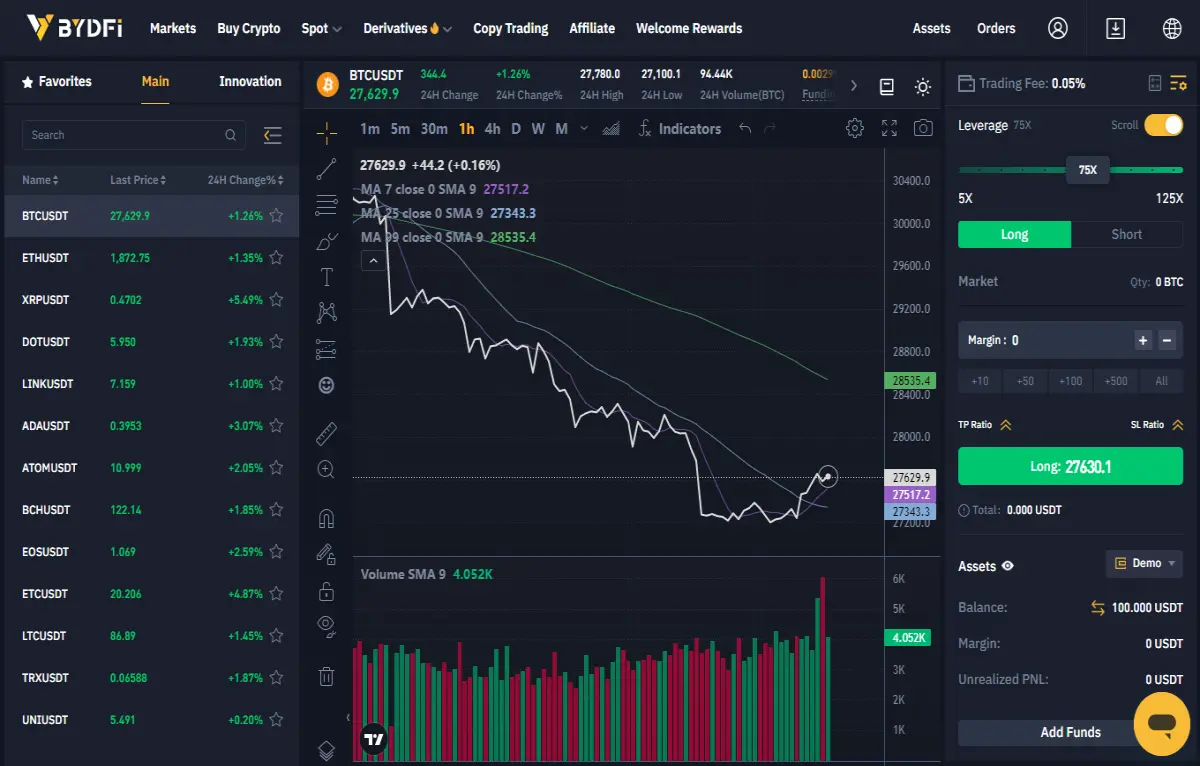Viewport: 1200px width, 766px height.
Task: Toggle asset balance visibility eye
Action: point(1008,566)
